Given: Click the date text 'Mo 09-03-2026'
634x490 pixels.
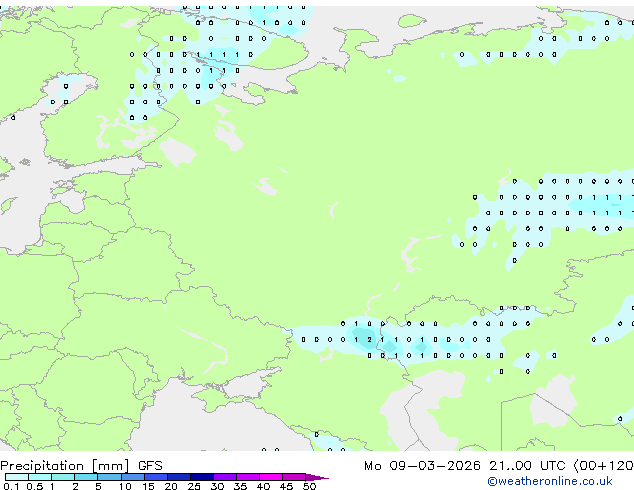Looking at the screenshot, I should tap(422, 466).
